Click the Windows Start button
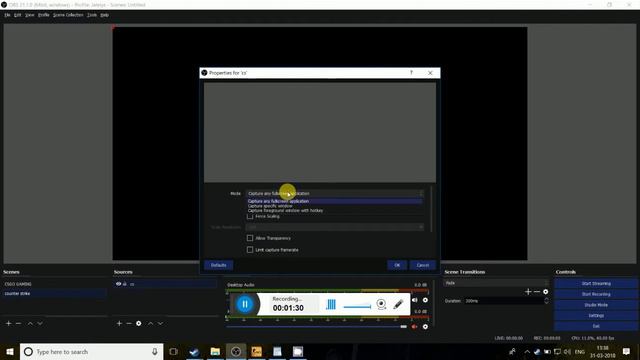 click(x=10, y=351)
